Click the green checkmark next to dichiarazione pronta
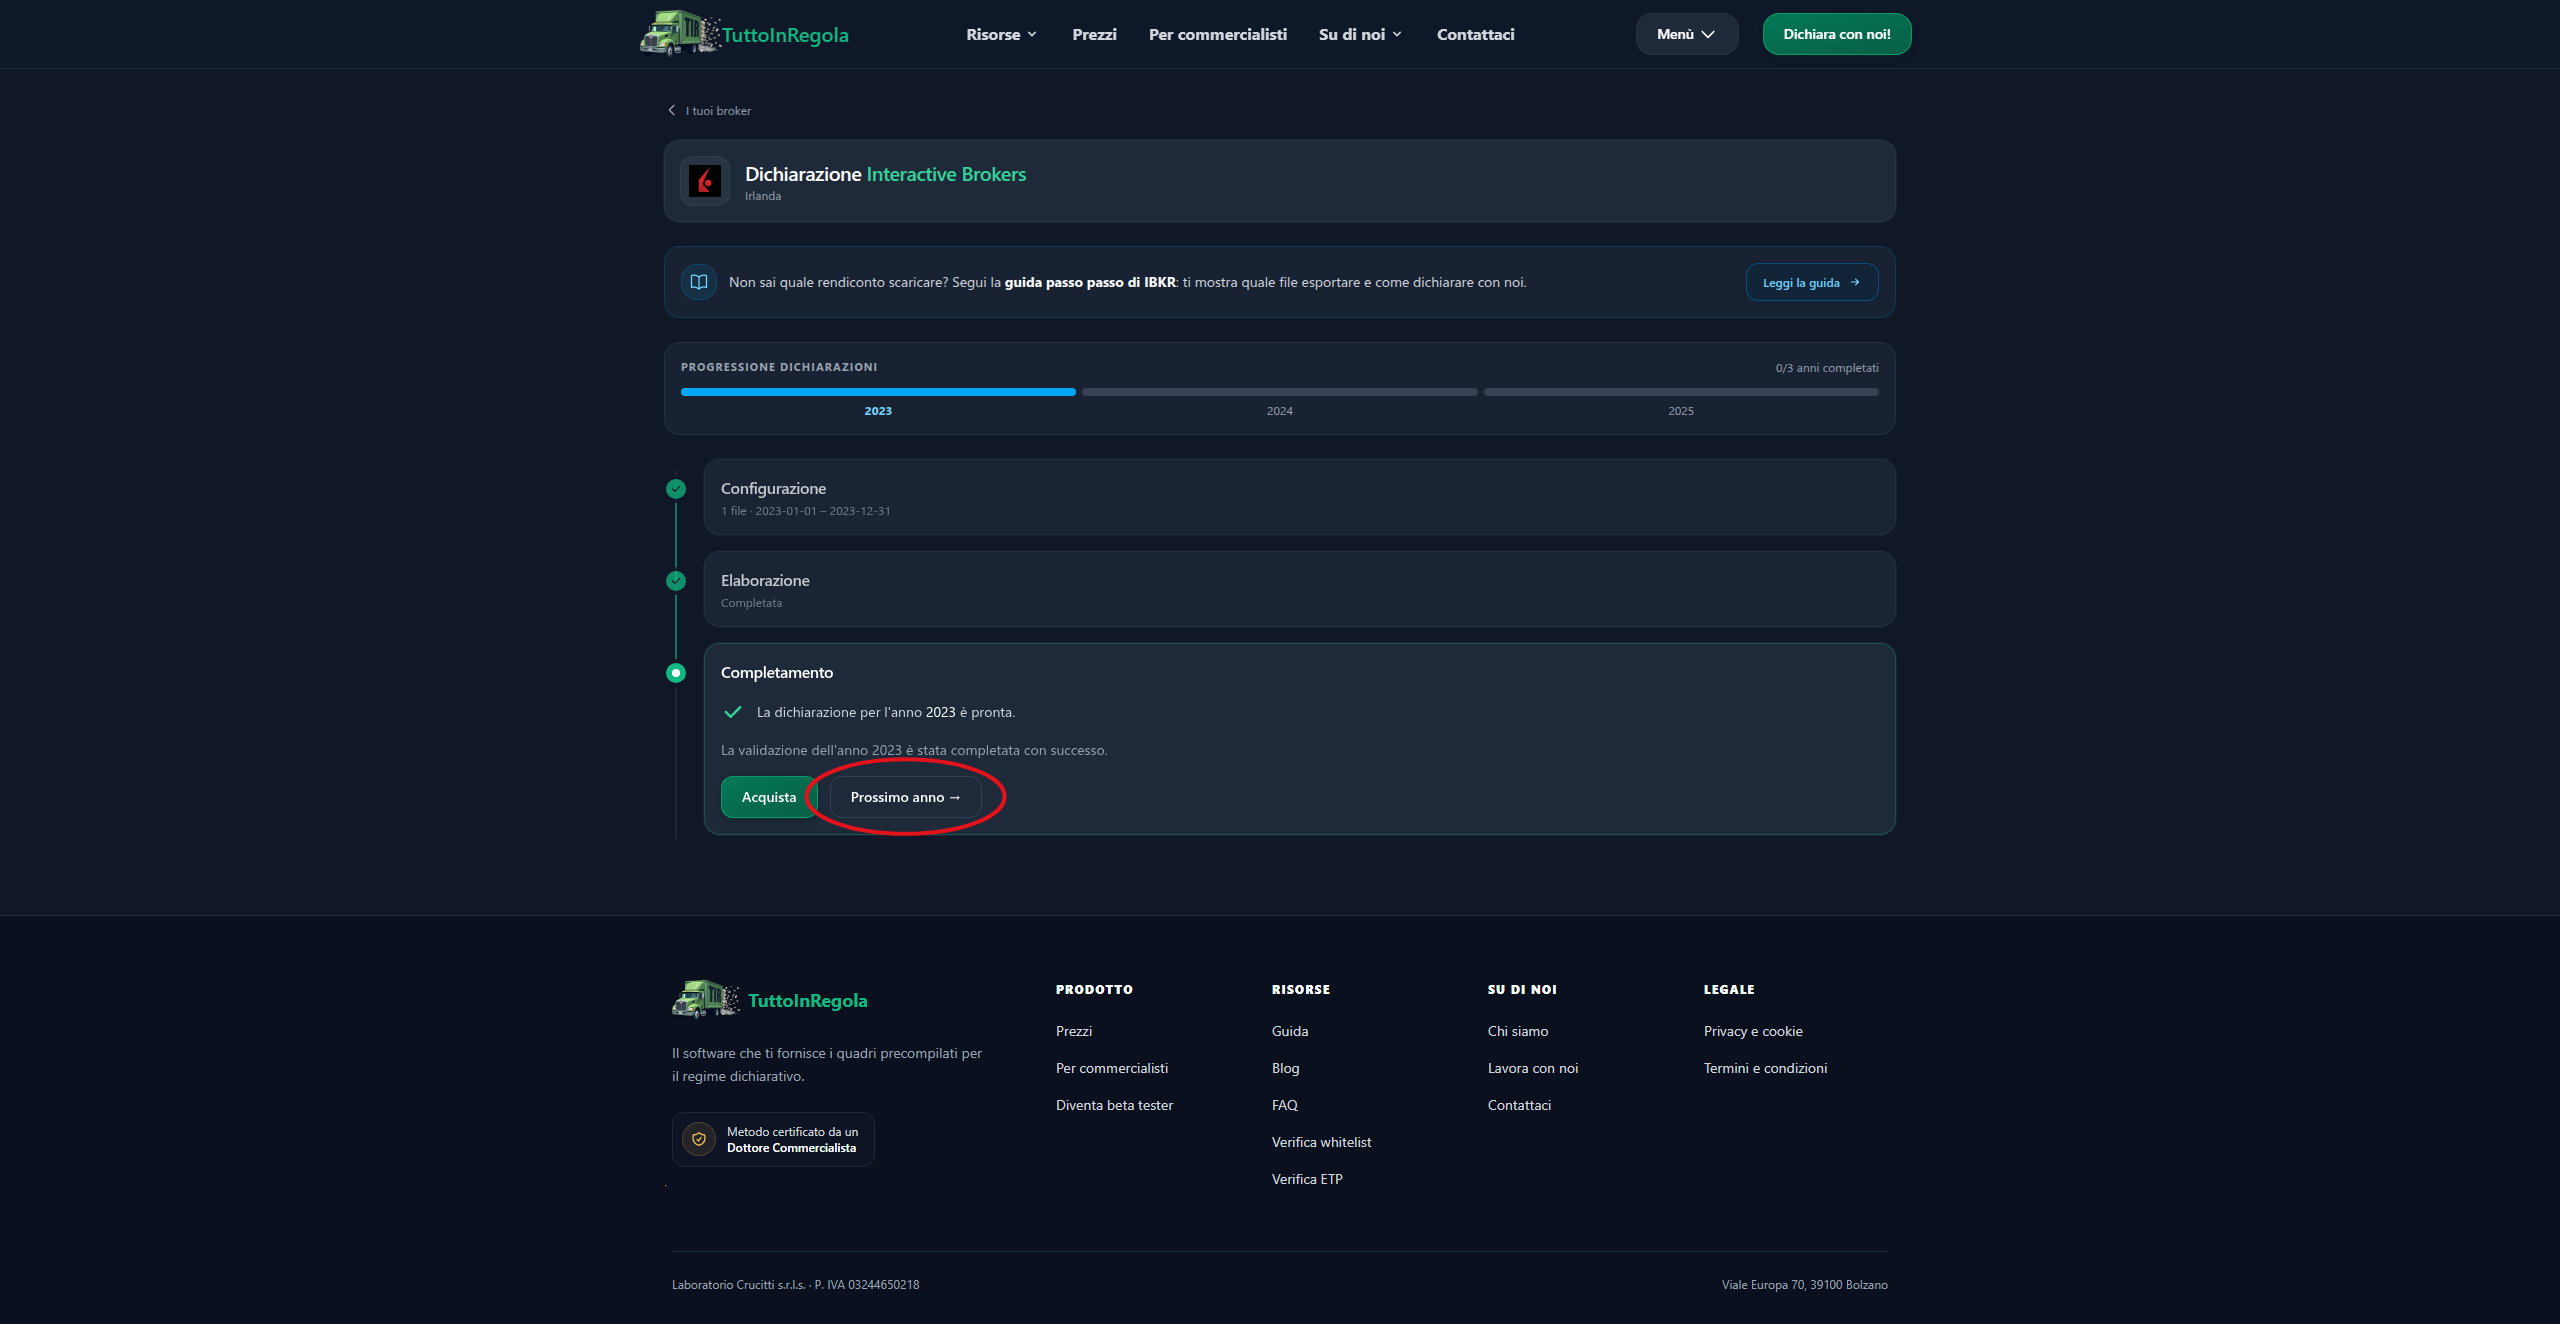 733,712
